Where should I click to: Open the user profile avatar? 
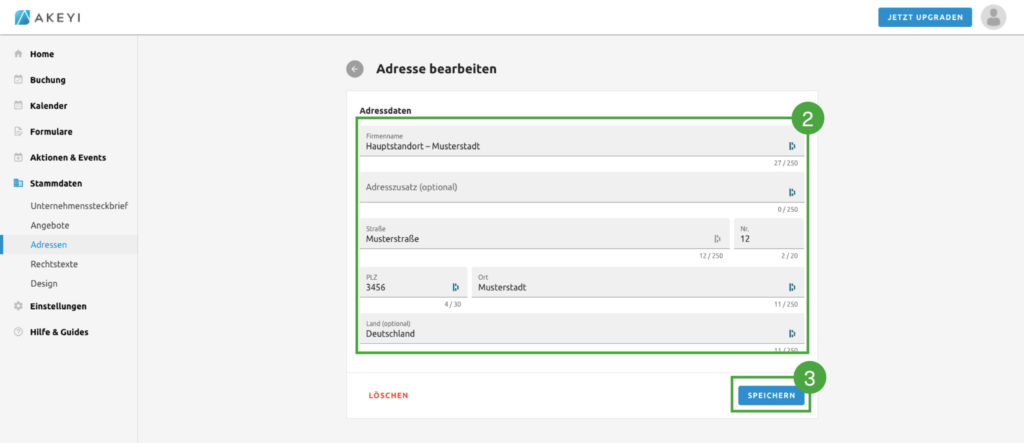click(993, 17)
